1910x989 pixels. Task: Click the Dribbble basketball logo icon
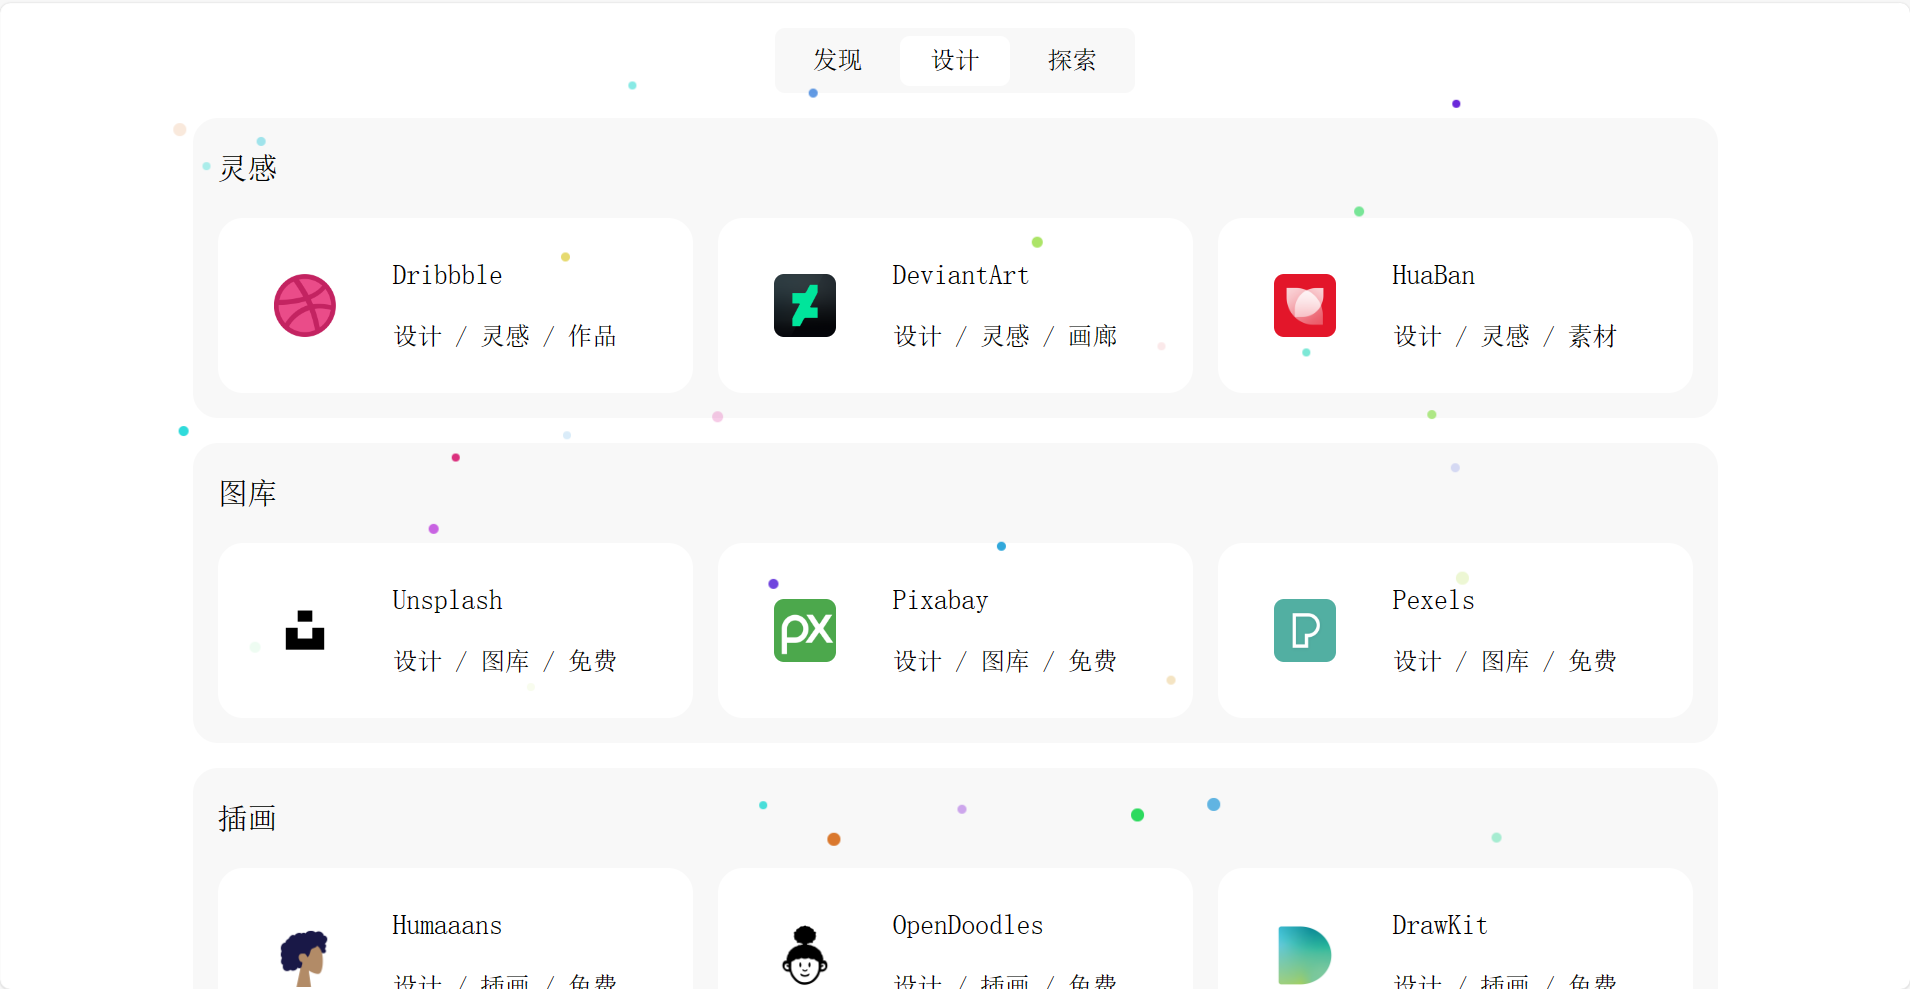(x=305, y=306)
